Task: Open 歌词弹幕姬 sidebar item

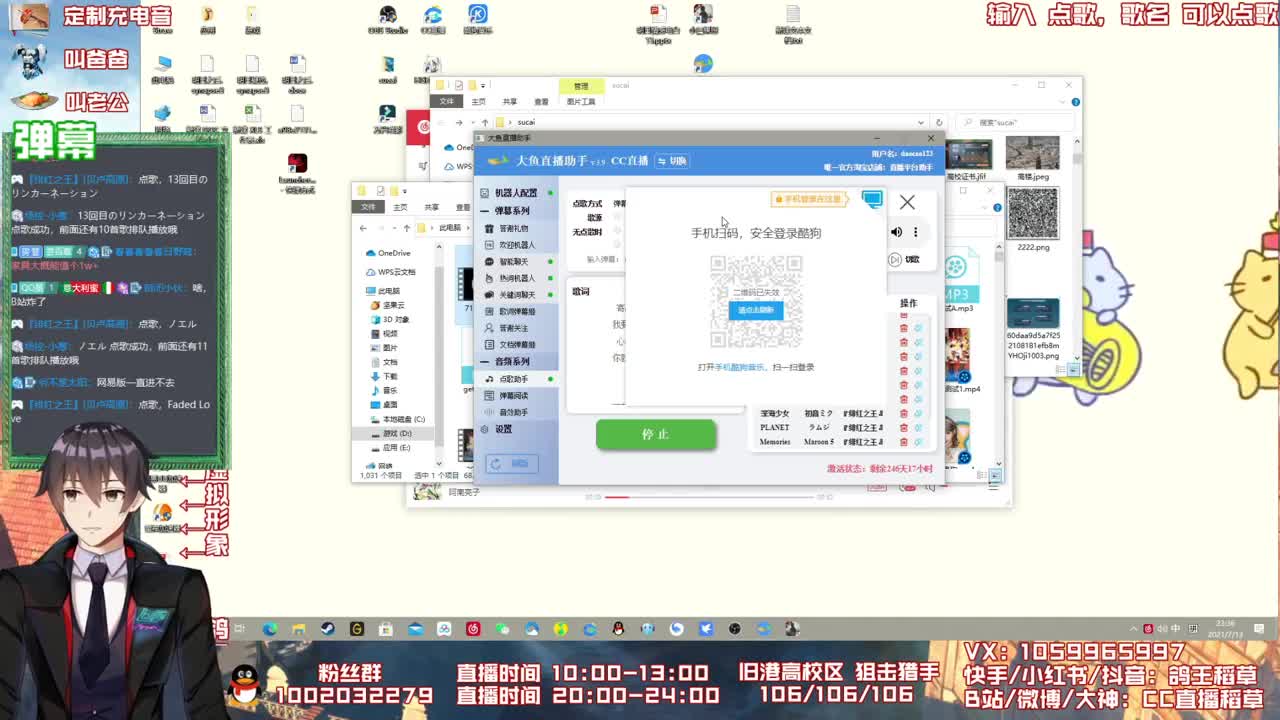Action: [516, 311]
